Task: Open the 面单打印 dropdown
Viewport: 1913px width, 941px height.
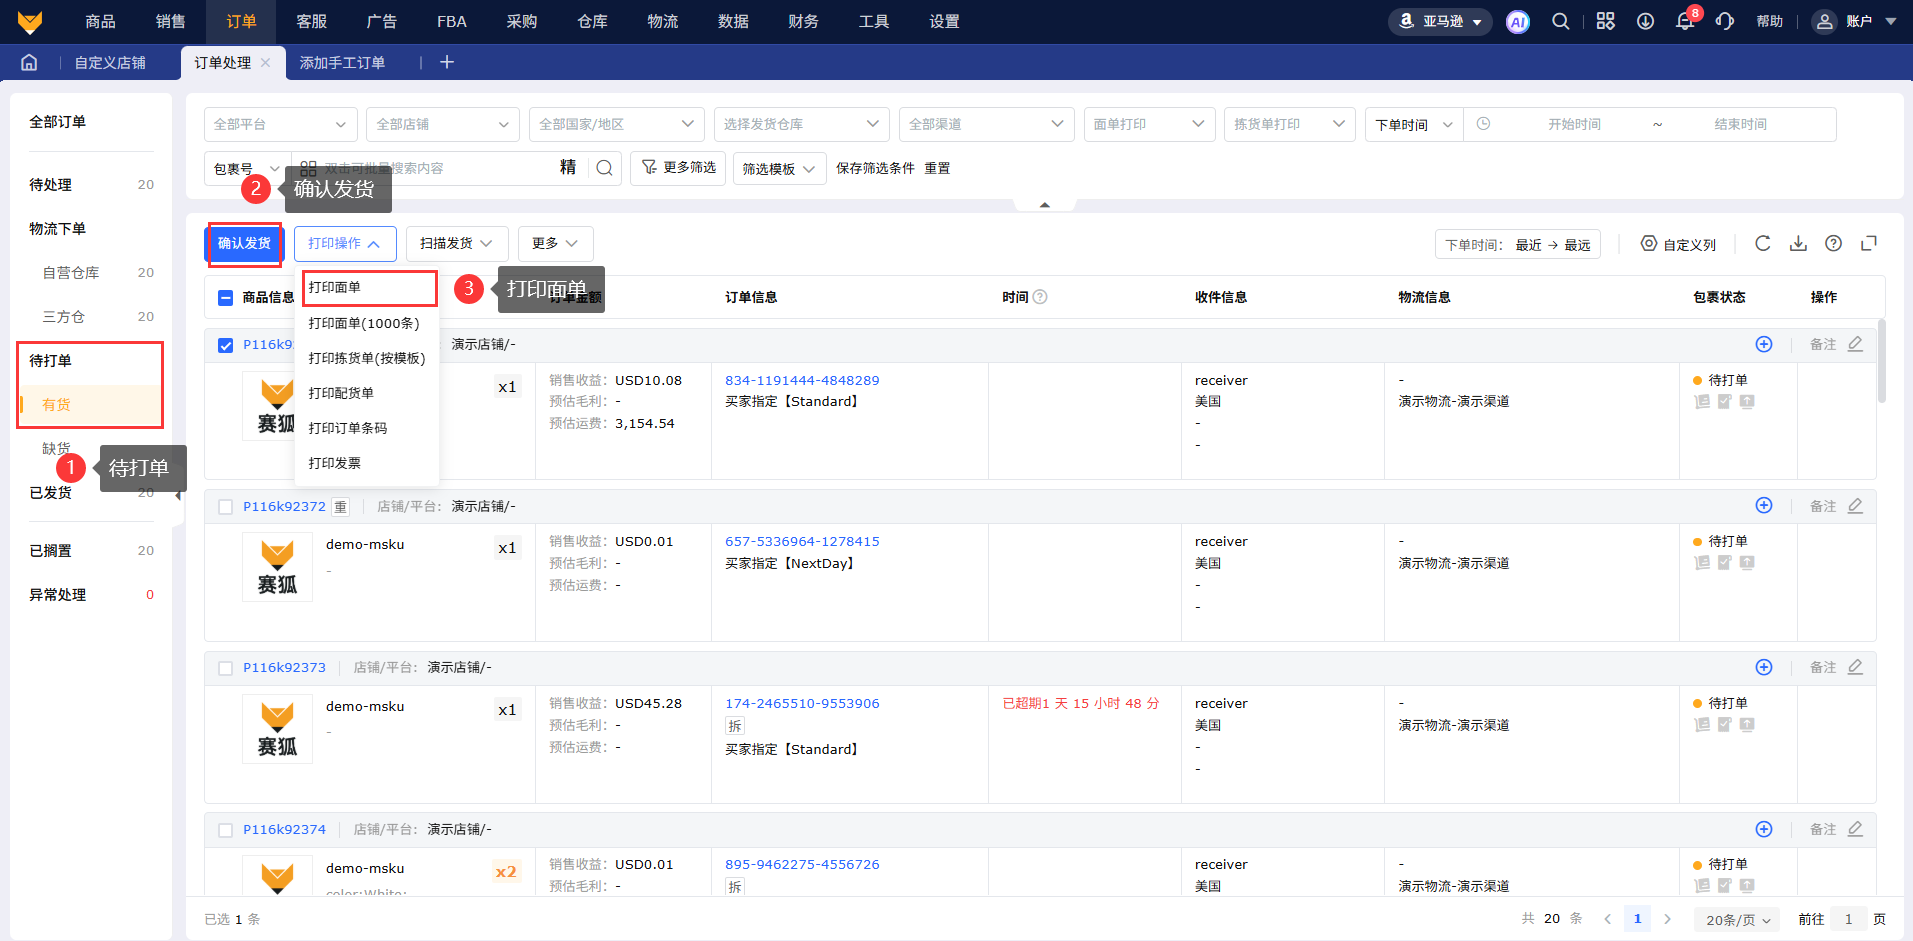Action: click(1149, 124)
